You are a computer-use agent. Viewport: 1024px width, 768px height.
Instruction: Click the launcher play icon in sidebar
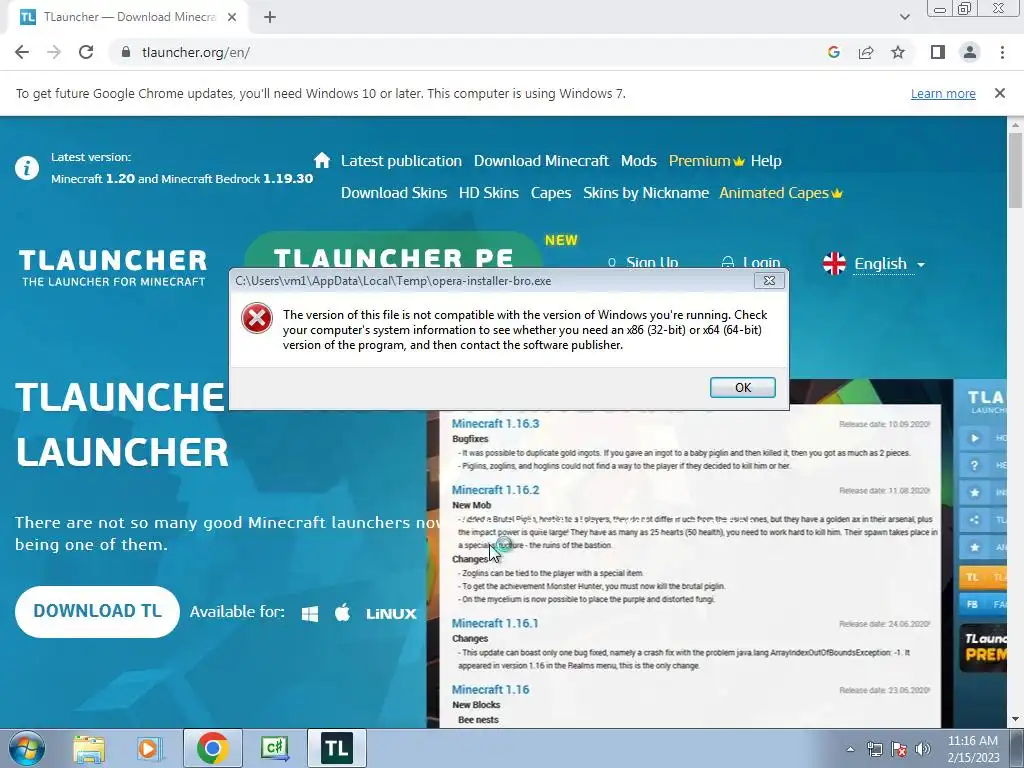pyautogui.click(x=974, y=438)
